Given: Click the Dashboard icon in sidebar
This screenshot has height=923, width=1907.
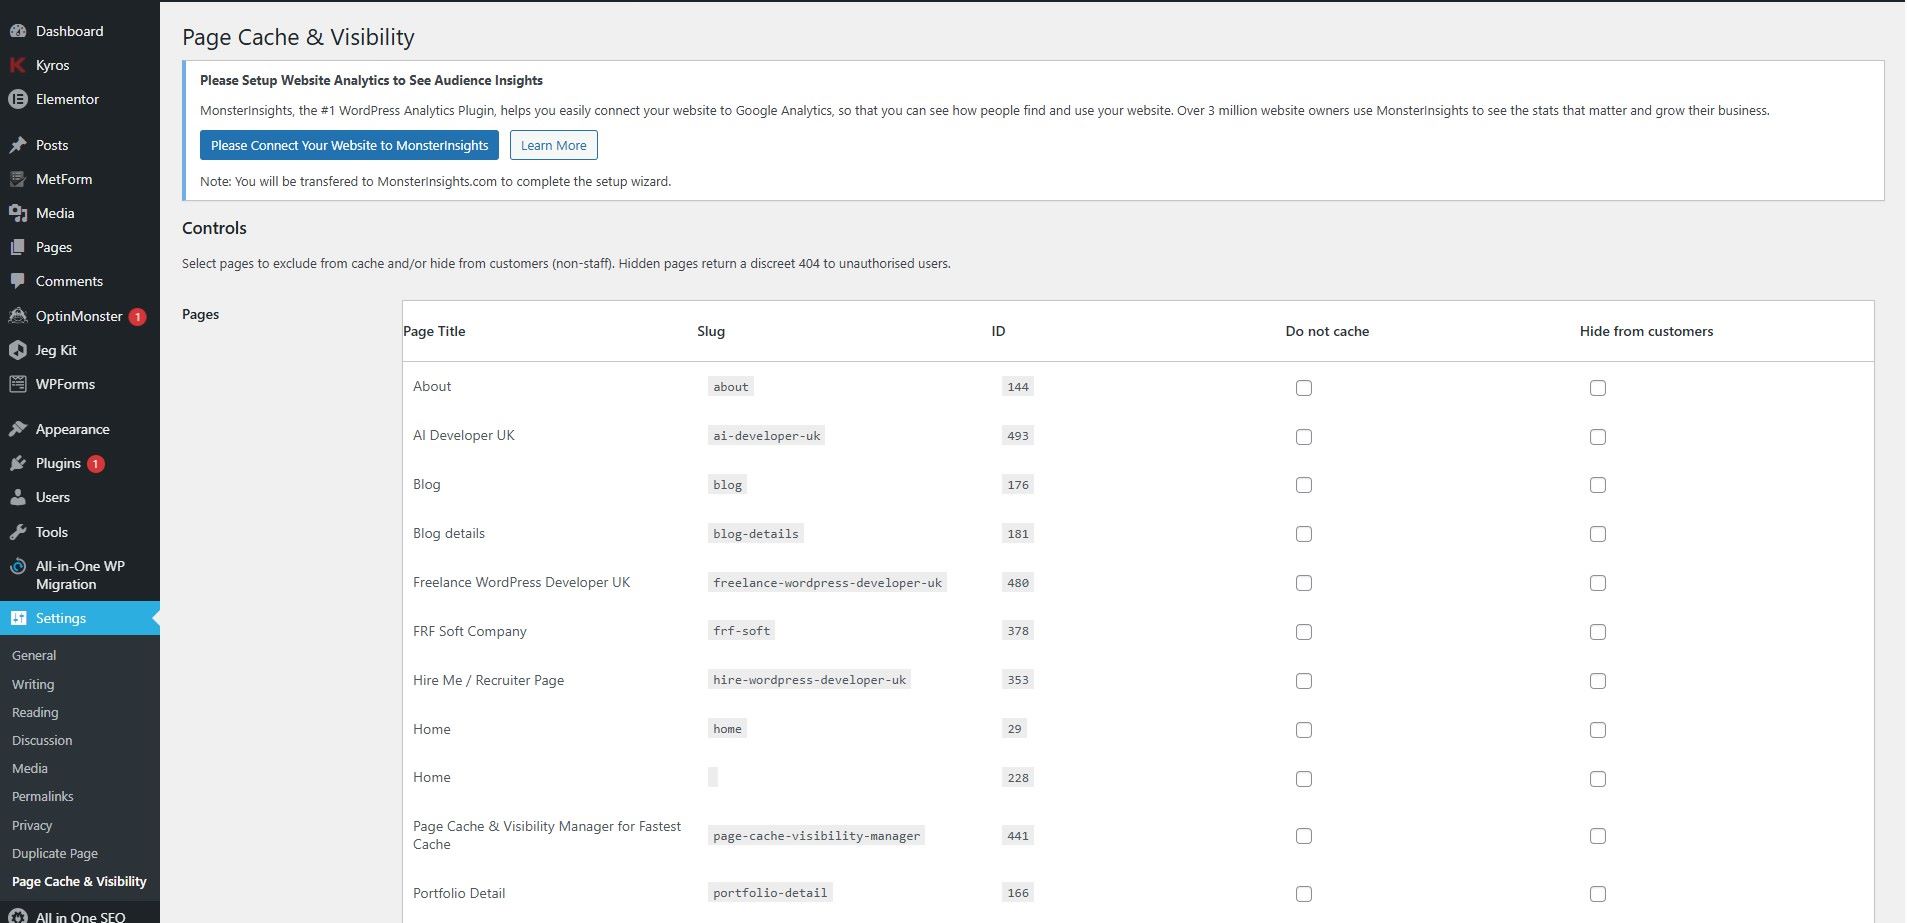Looking at the screenshot, I should 17,31.
